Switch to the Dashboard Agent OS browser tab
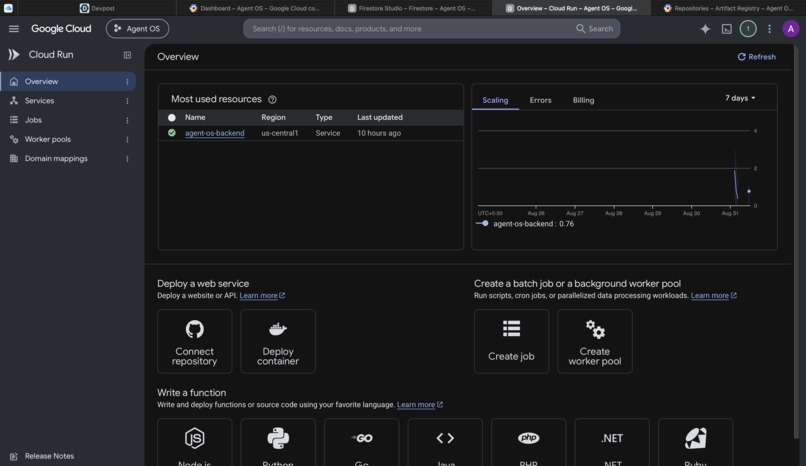 click(255, 8)
